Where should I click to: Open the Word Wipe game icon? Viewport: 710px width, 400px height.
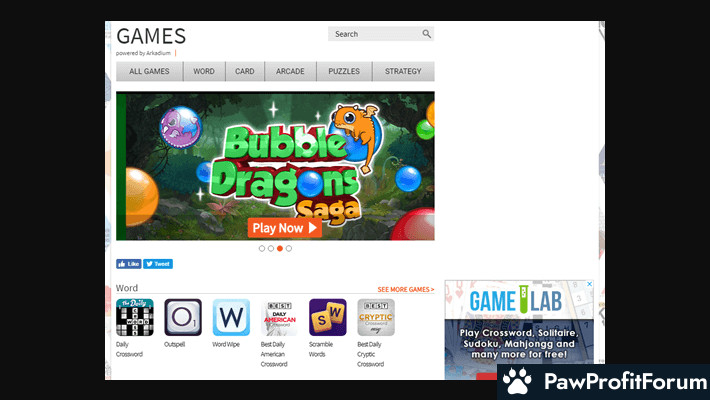(231, 317)
